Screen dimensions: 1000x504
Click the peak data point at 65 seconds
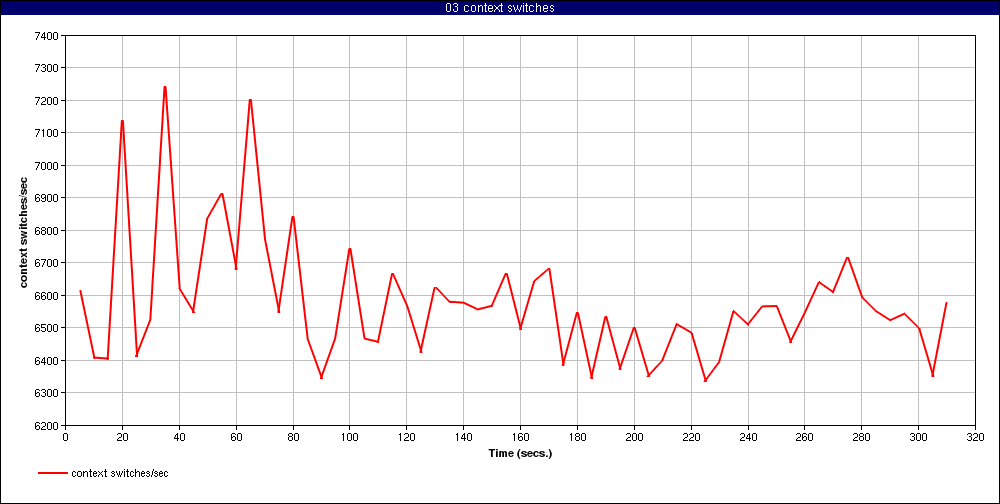pyautogui.click(x=250, y=100)
